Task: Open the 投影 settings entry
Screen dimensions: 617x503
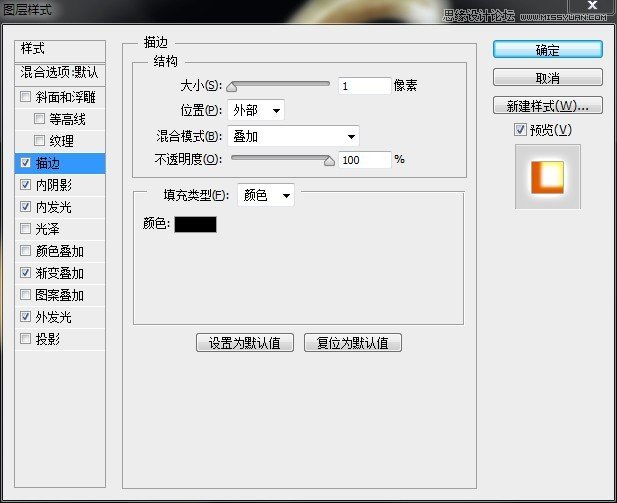Action: pyautogui.click(x=48, y=339)
